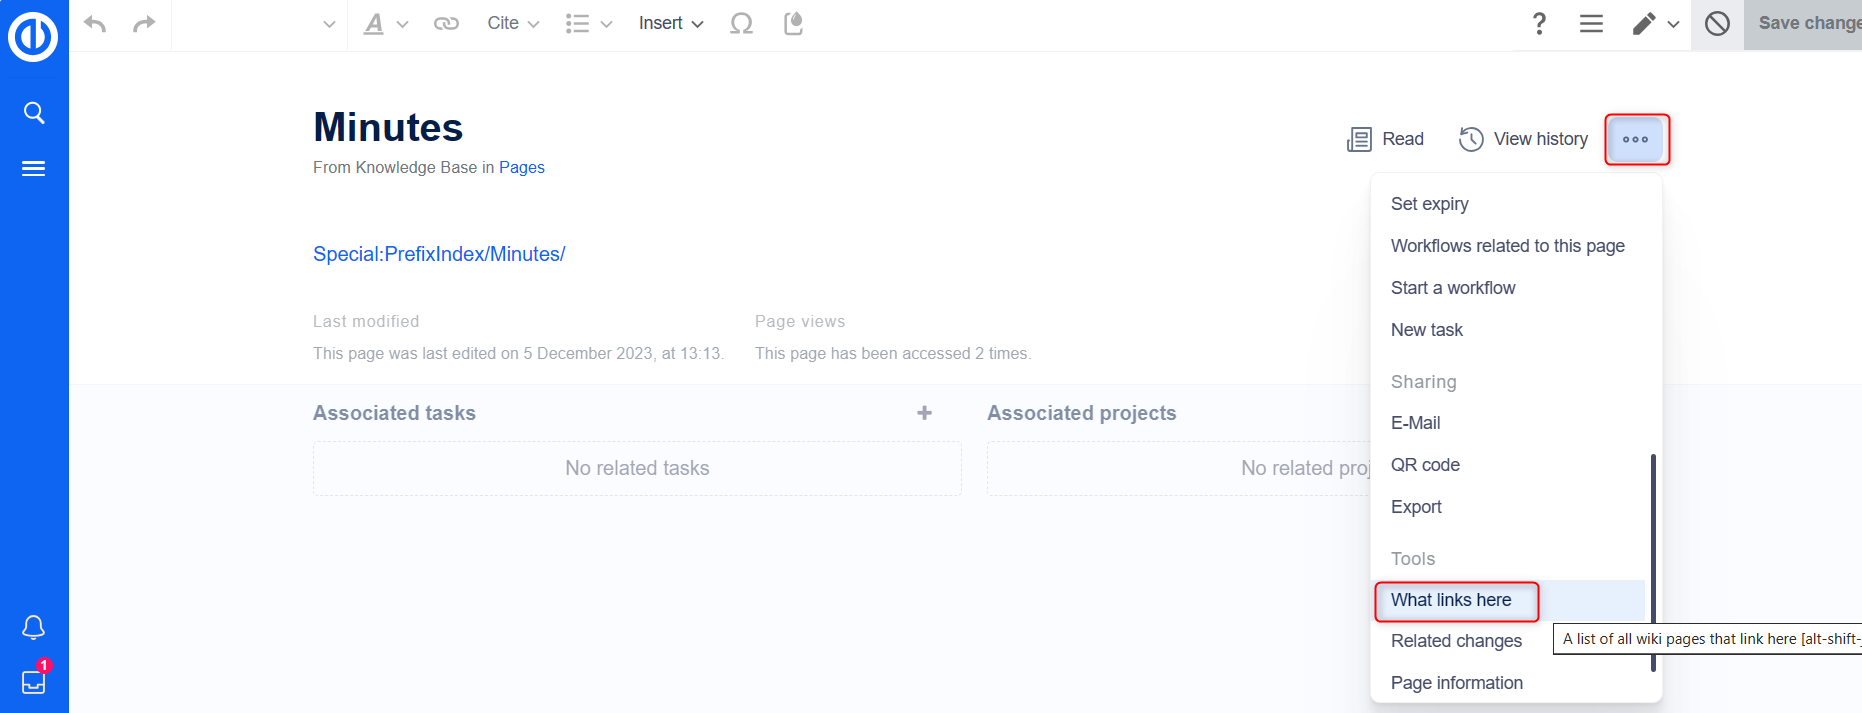
Task: Switch to the Read view
Action: coord(1386,139)
